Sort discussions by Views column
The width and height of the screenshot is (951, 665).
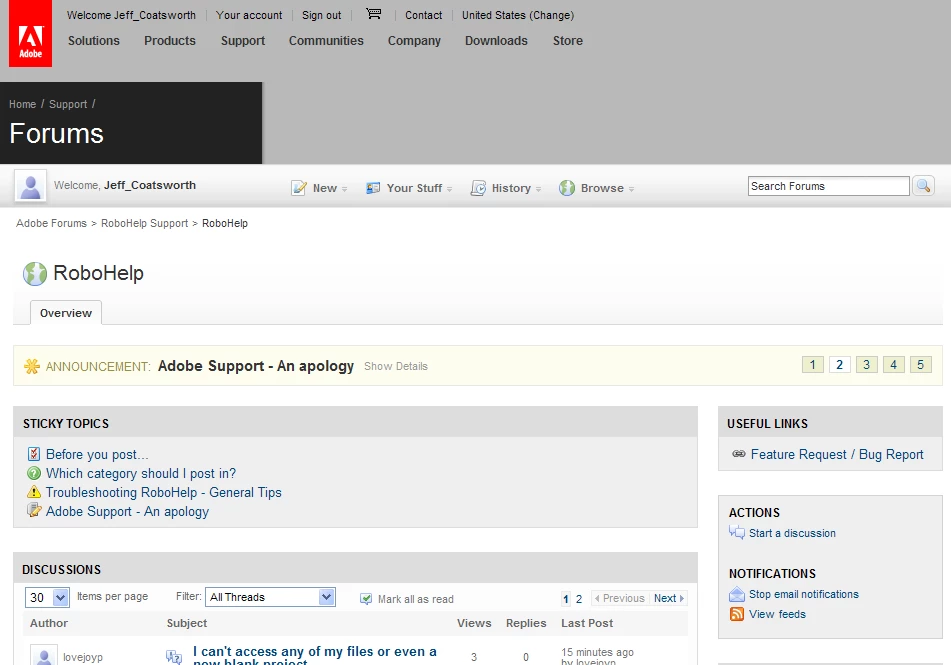(474, 623)
